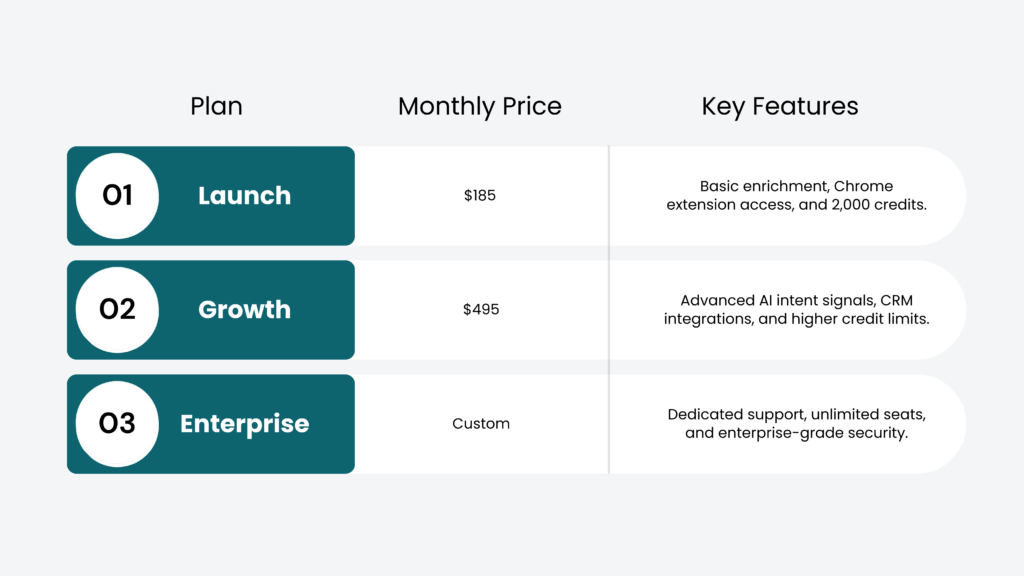Click the Key Features column header
Image resolution: width=1024 pixels, height=576 pixels.
point(780,106)
